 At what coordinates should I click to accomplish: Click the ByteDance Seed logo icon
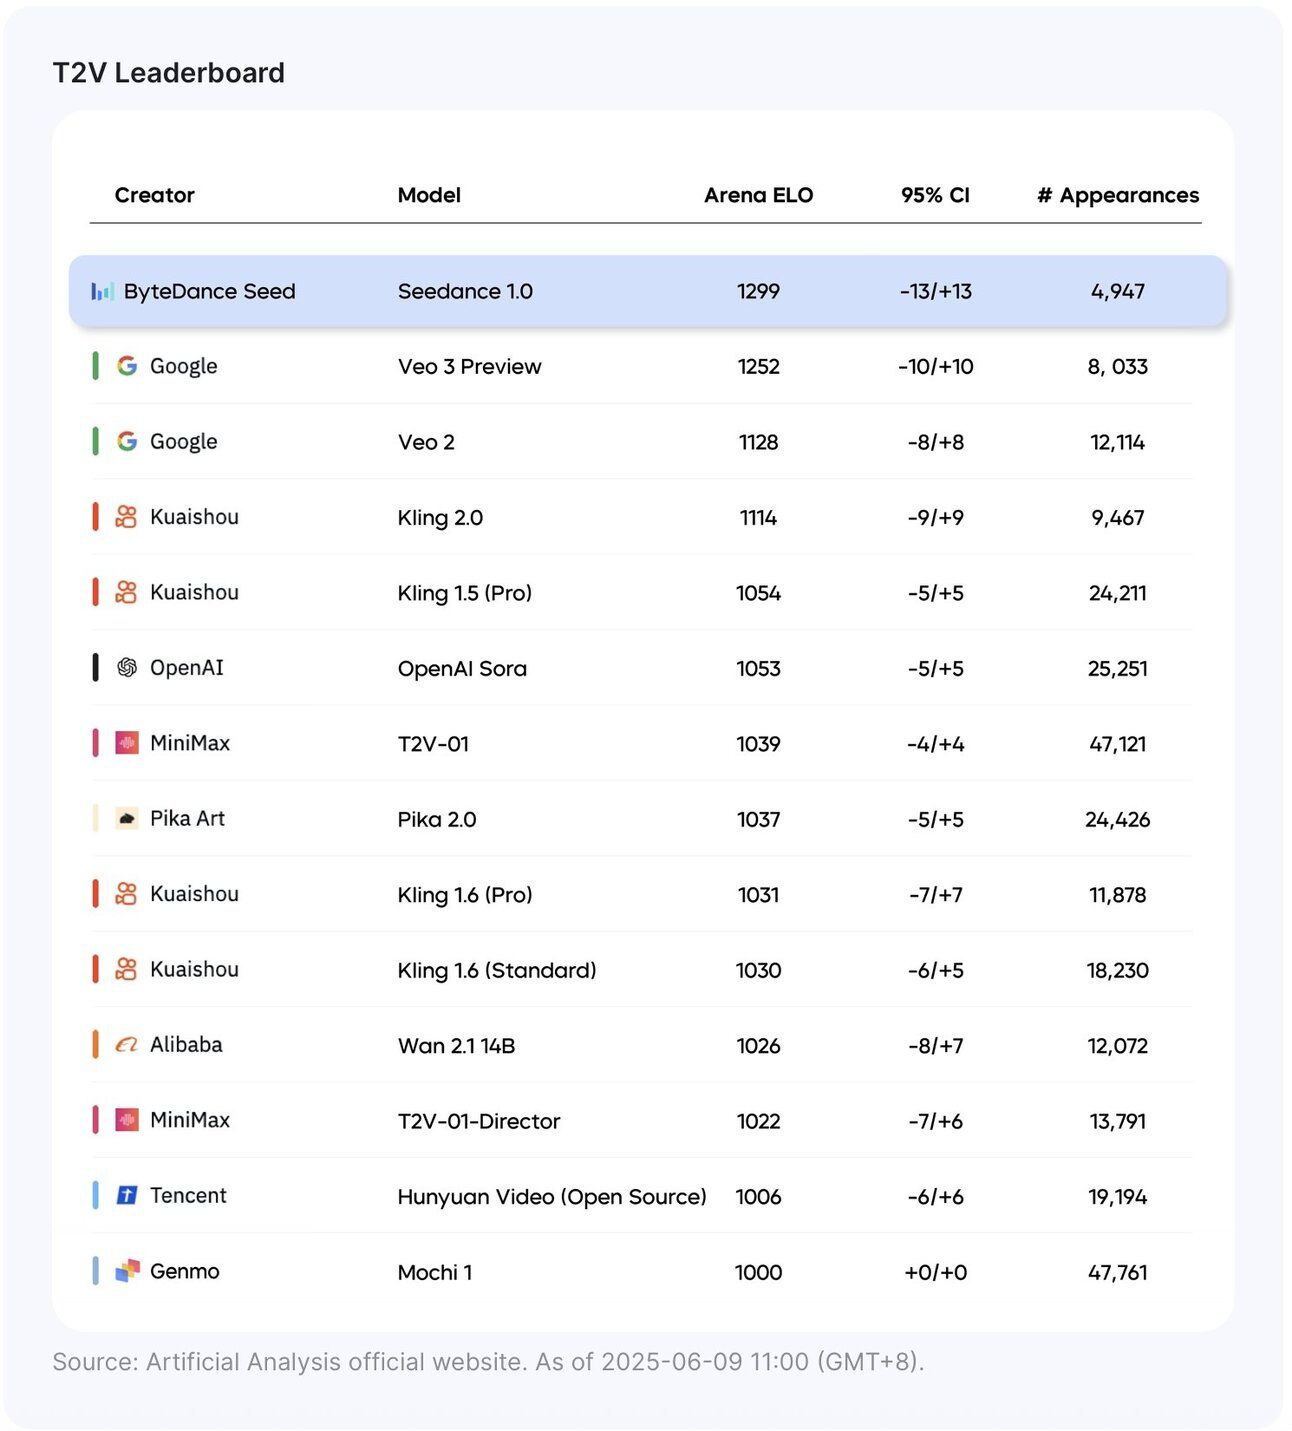102,291
